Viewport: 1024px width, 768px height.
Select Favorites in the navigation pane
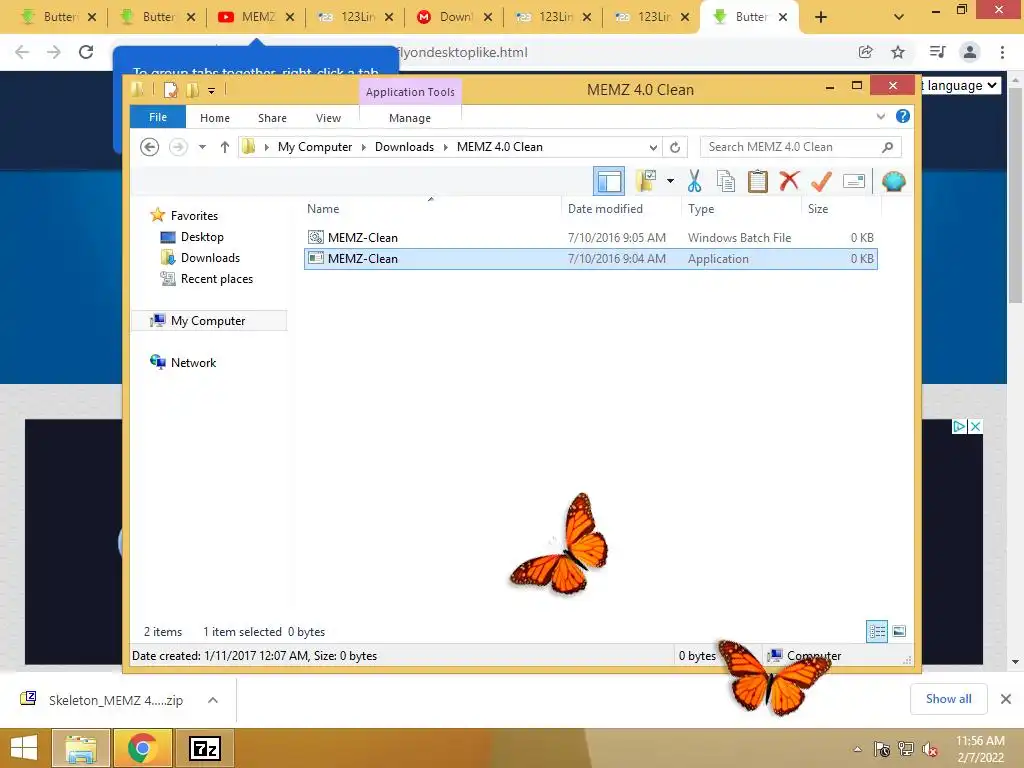[x=194, y=216]
